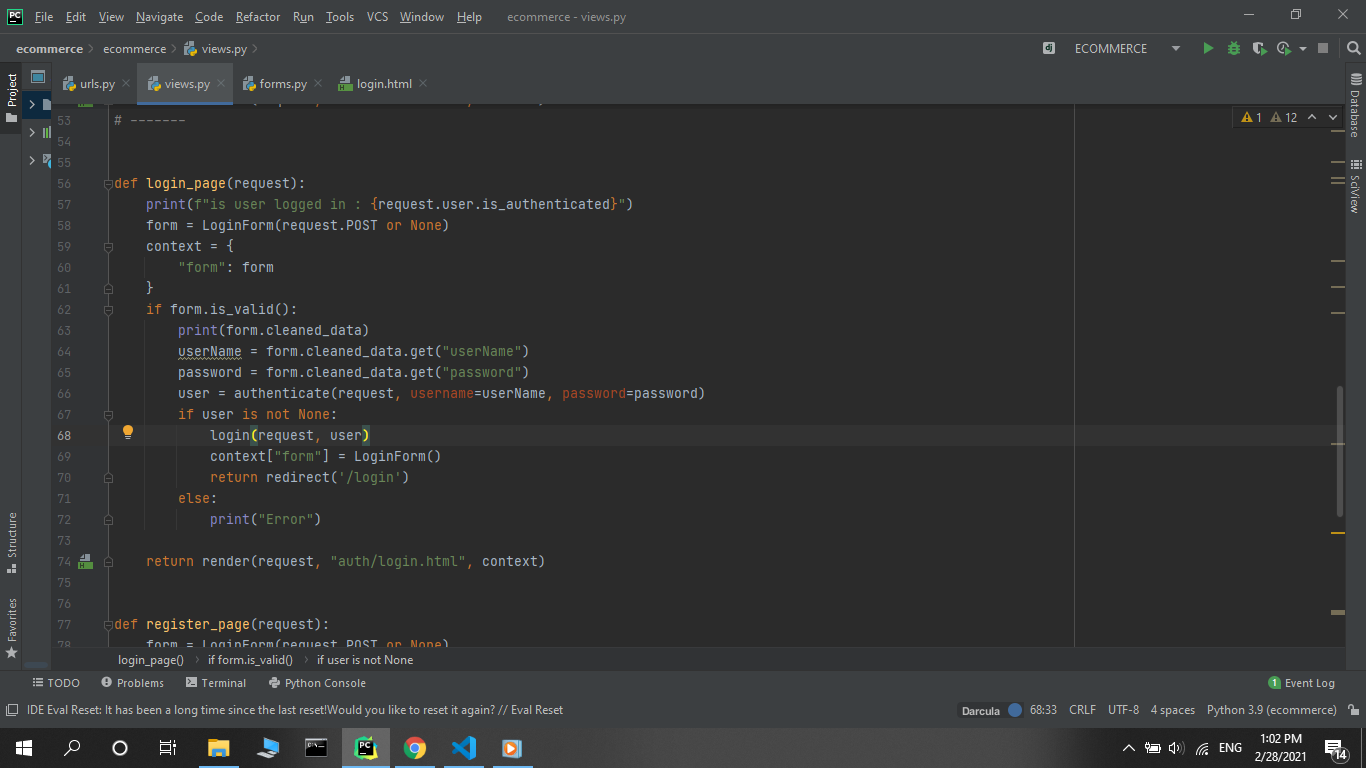The image size is (1366, 768).
Task: Run the ECOMMERCE configuration with green play button
Action: pyautogui.click(x=1208, y=48)
